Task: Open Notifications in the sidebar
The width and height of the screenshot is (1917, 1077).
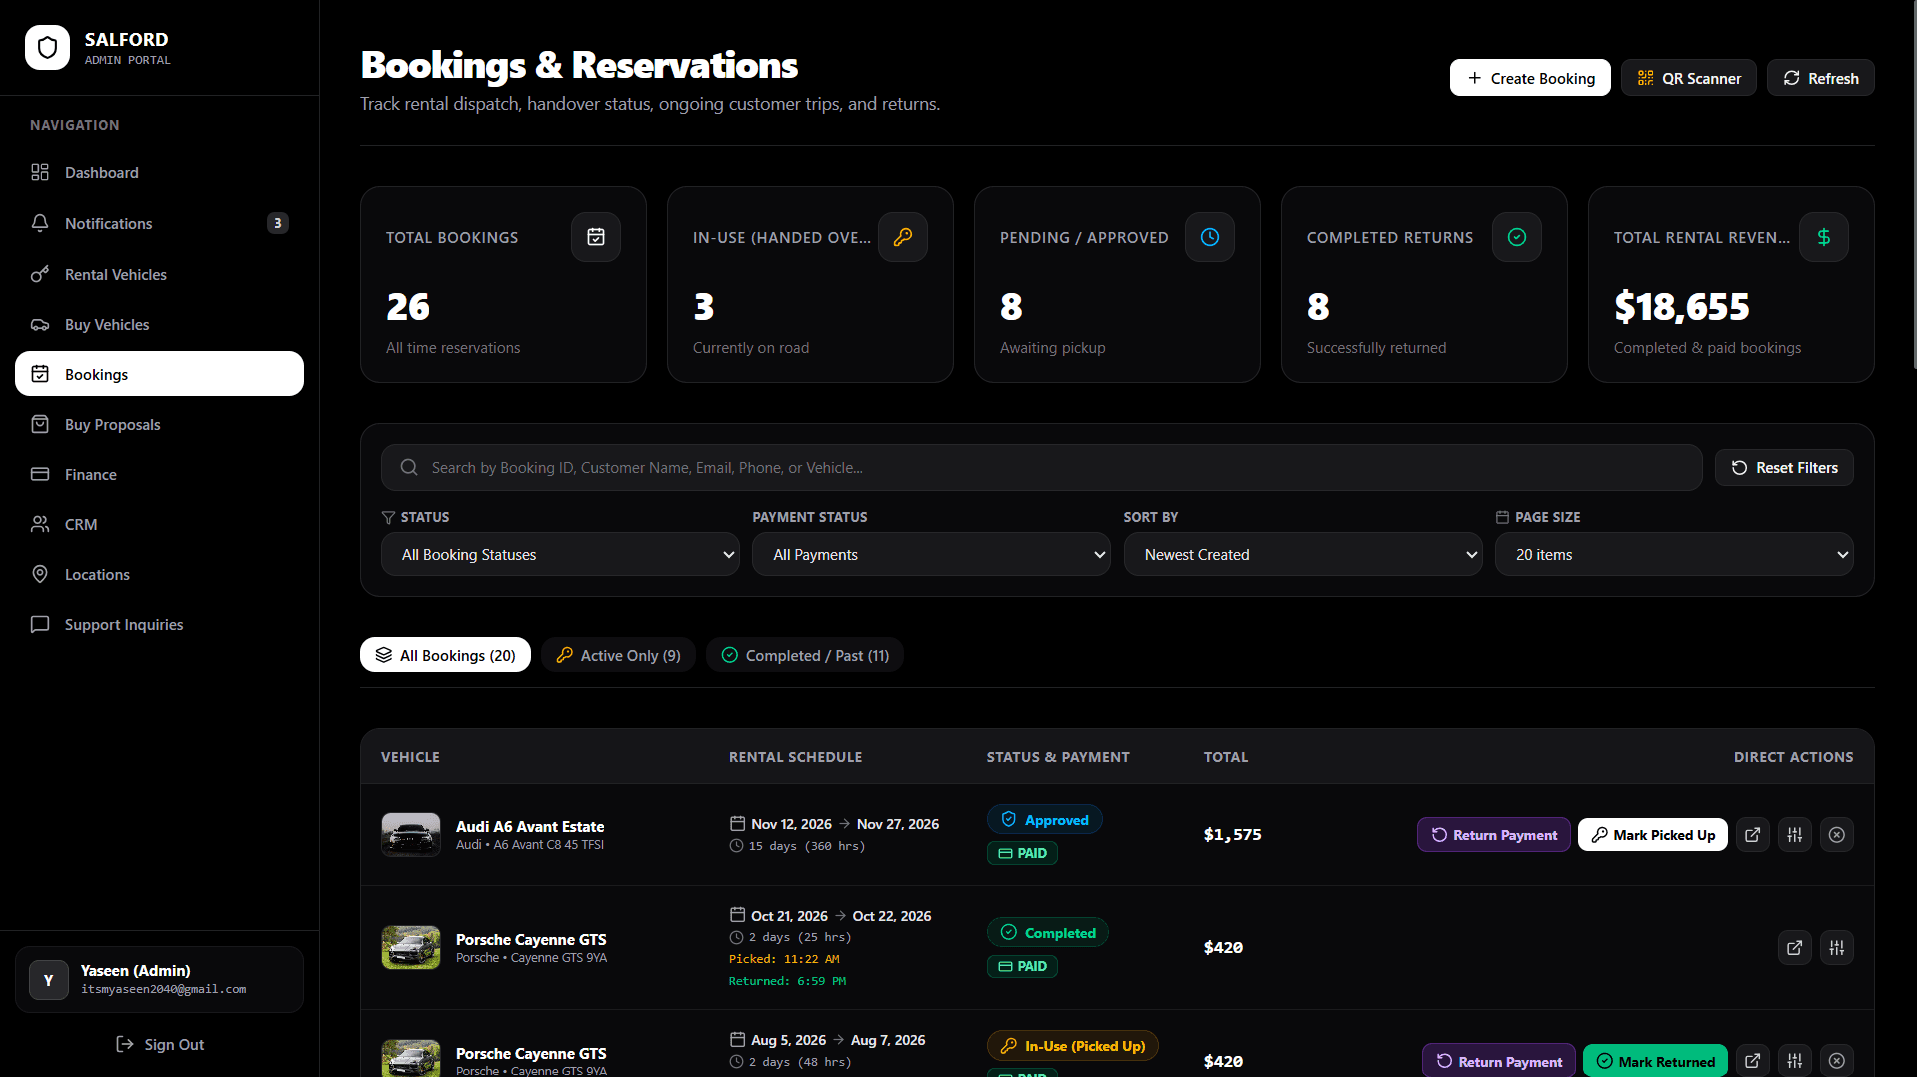Action: 159,223
